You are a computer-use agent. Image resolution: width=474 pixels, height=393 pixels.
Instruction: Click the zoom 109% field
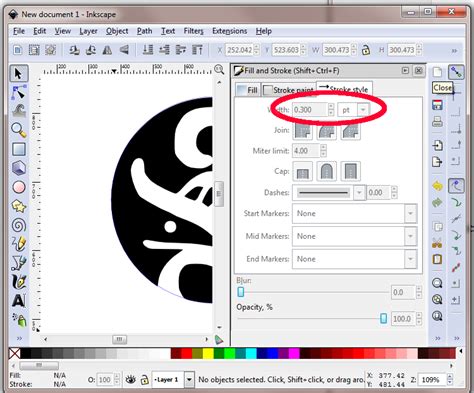click(x=432, y=380)
